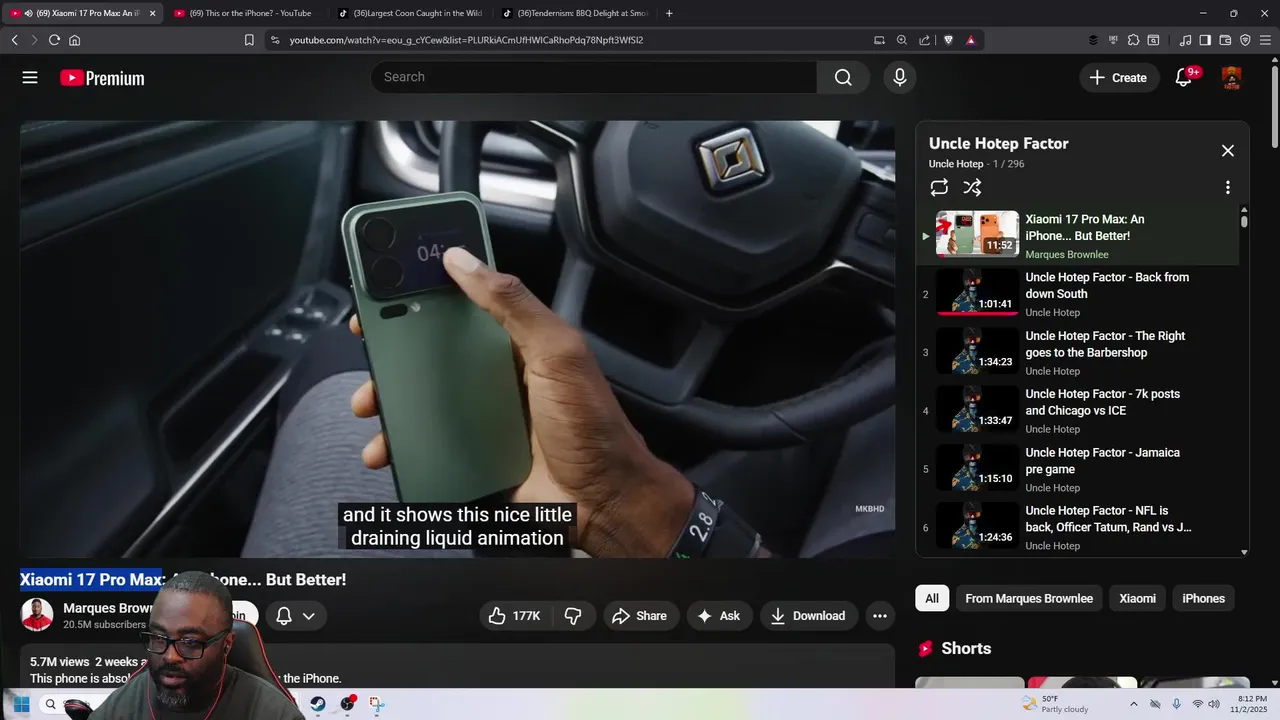Image resolution: width=1280 pixels, height=720 pixels.
Task: Open the browser home page
Action: point(74,40)
